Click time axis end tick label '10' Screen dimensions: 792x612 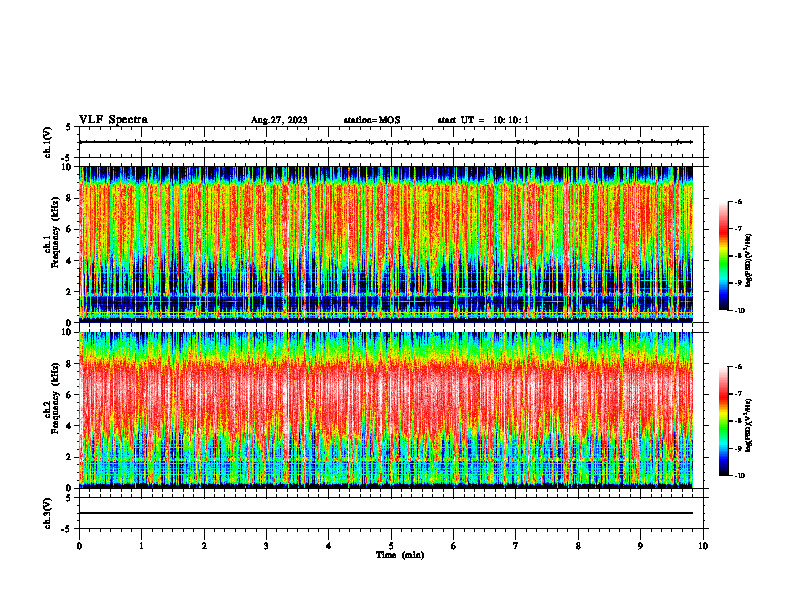pyautogui.click(x=703, y=546)
